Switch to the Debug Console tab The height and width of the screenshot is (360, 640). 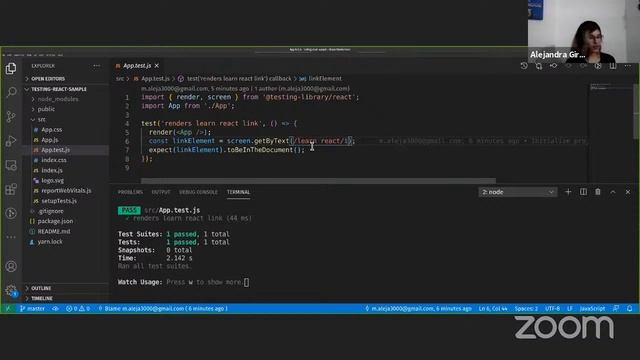pyautogui.click(x=198, y=192)
